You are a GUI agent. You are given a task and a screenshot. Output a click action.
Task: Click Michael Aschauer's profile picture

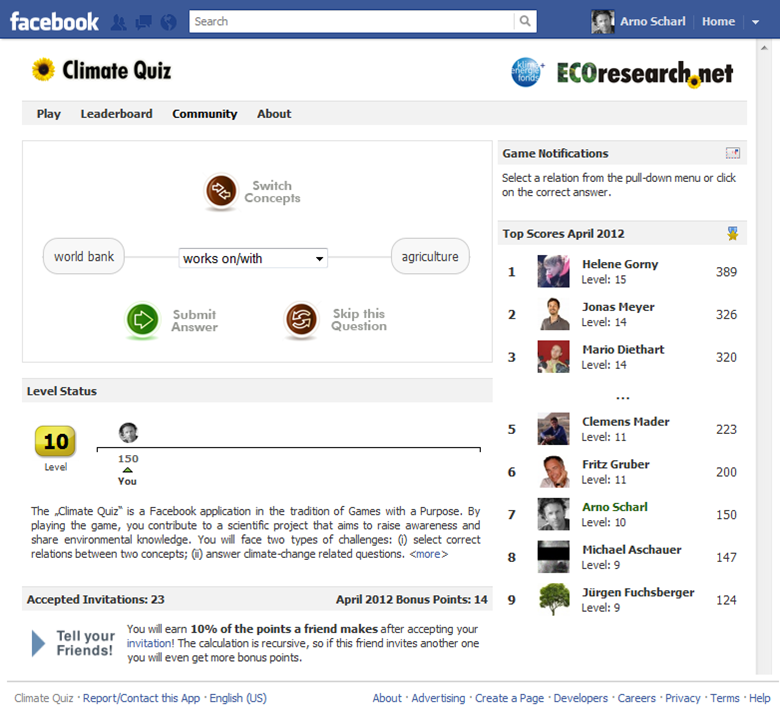click(x=553, y=557)
